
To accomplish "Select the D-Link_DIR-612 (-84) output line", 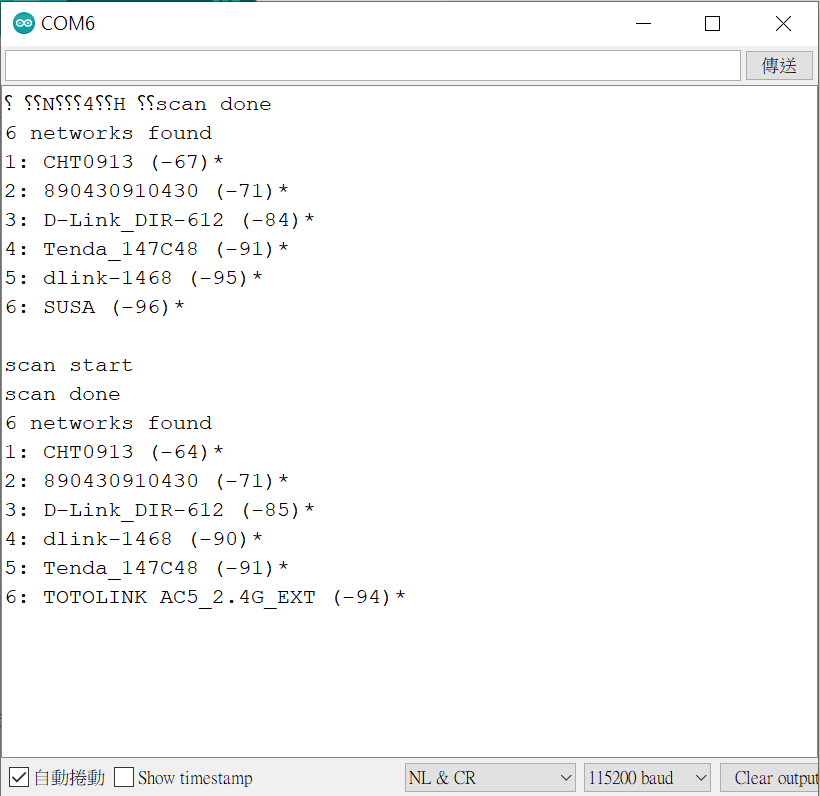I will (x=160, y=220).
